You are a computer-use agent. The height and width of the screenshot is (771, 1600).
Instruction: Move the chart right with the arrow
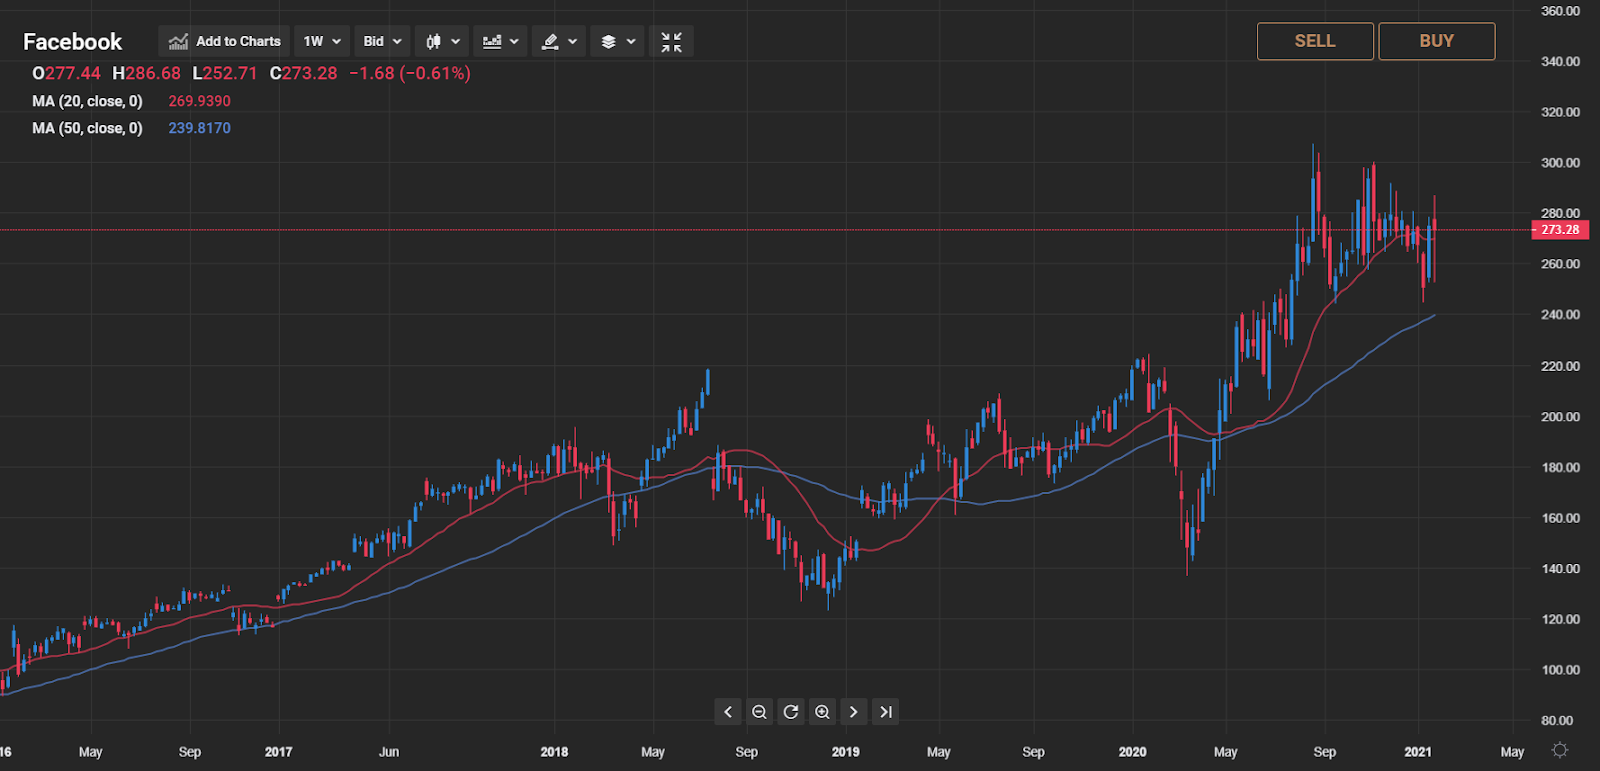click(x=853, y=712)
